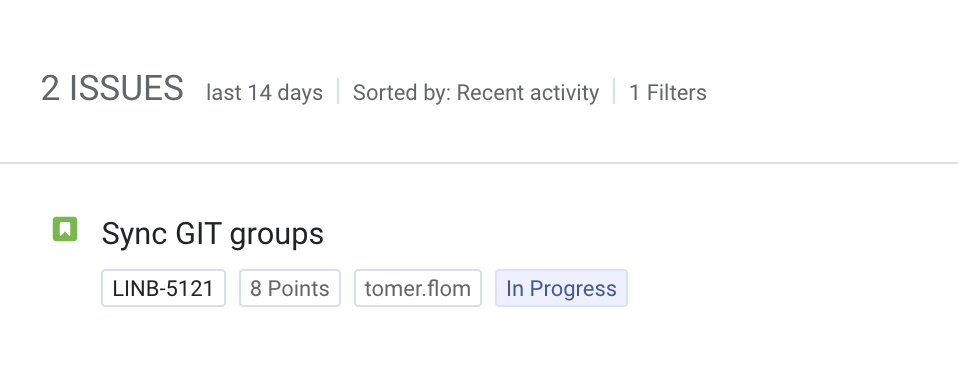Open the Sync GIT groups issue

212,234
